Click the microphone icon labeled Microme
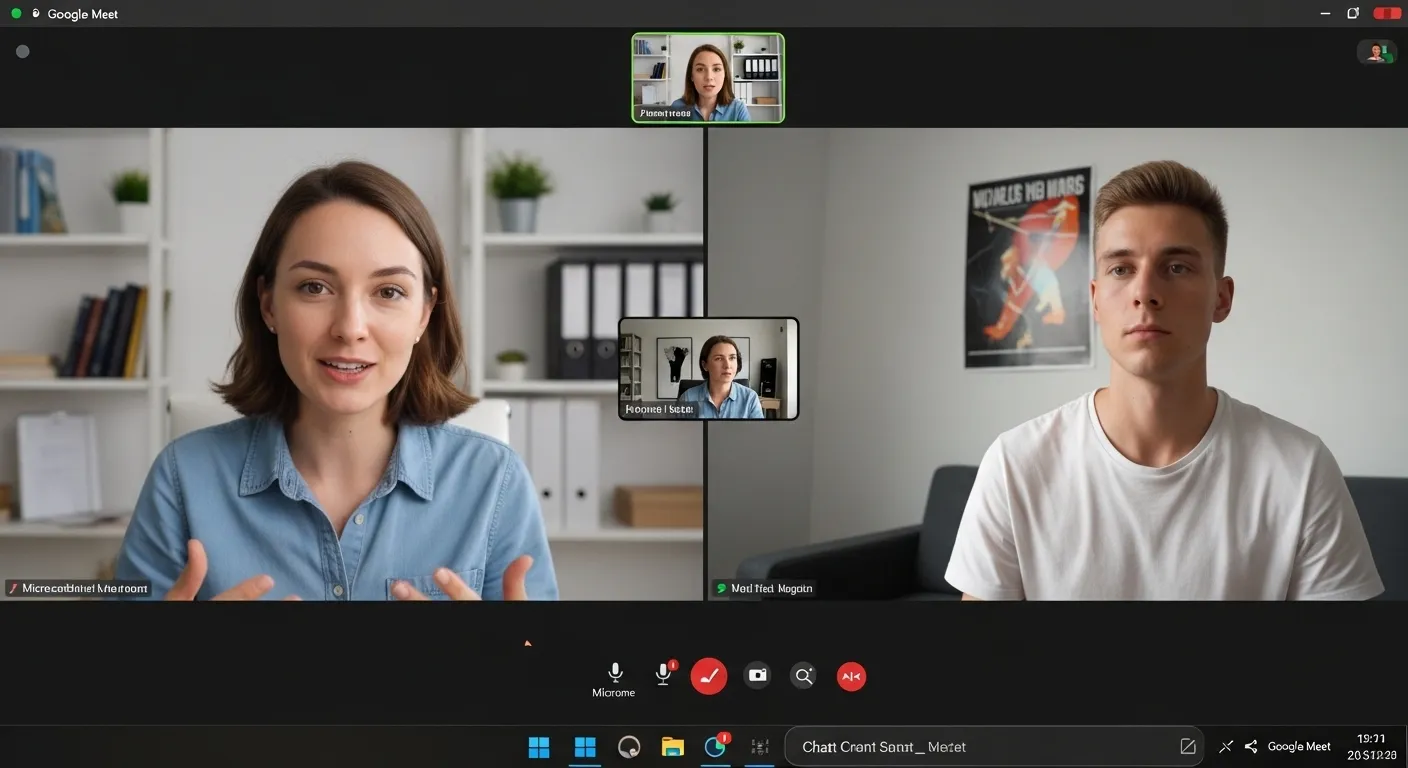 (615, 673)
